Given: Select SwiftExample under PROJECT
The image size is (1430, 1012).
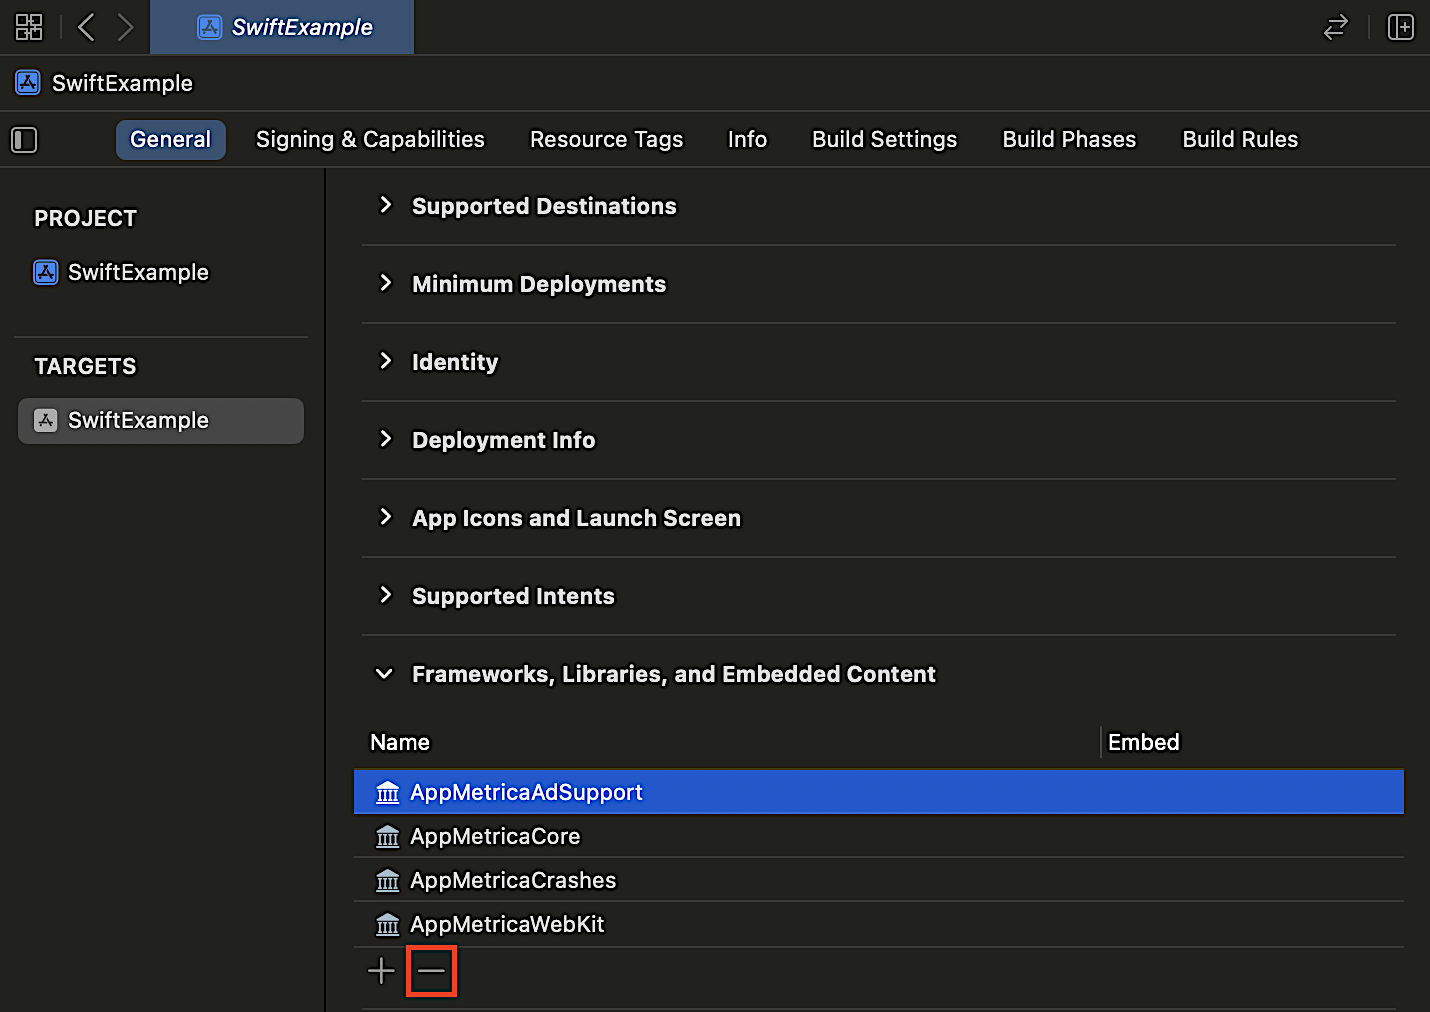Looking at the screenshot, I should (138, 272).
